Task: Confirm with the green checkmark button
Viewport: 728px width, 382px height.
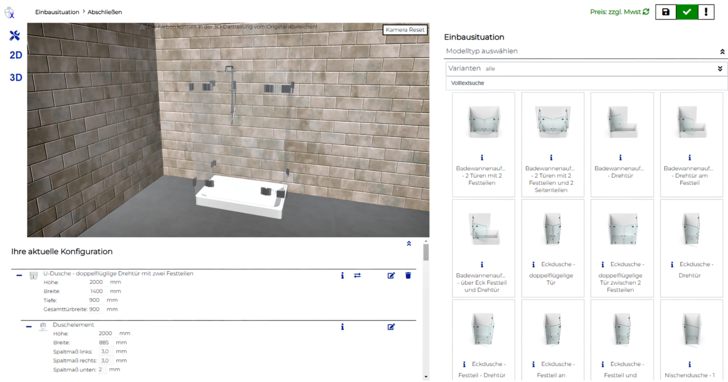Action: point(687,12)
